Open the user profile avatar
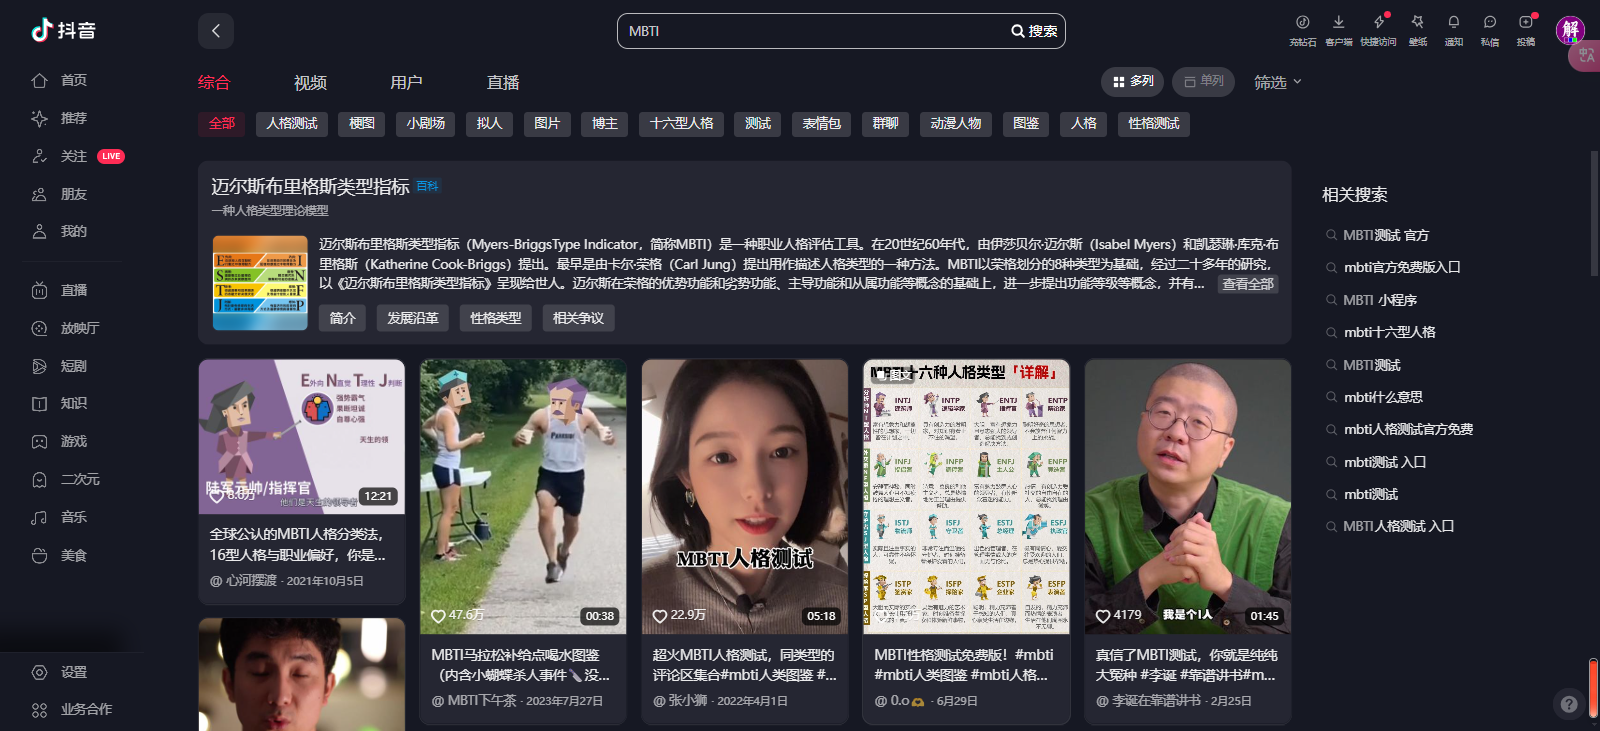Image resolution: width=1600 pixels, height=731 pixels. click(1570, 30)
